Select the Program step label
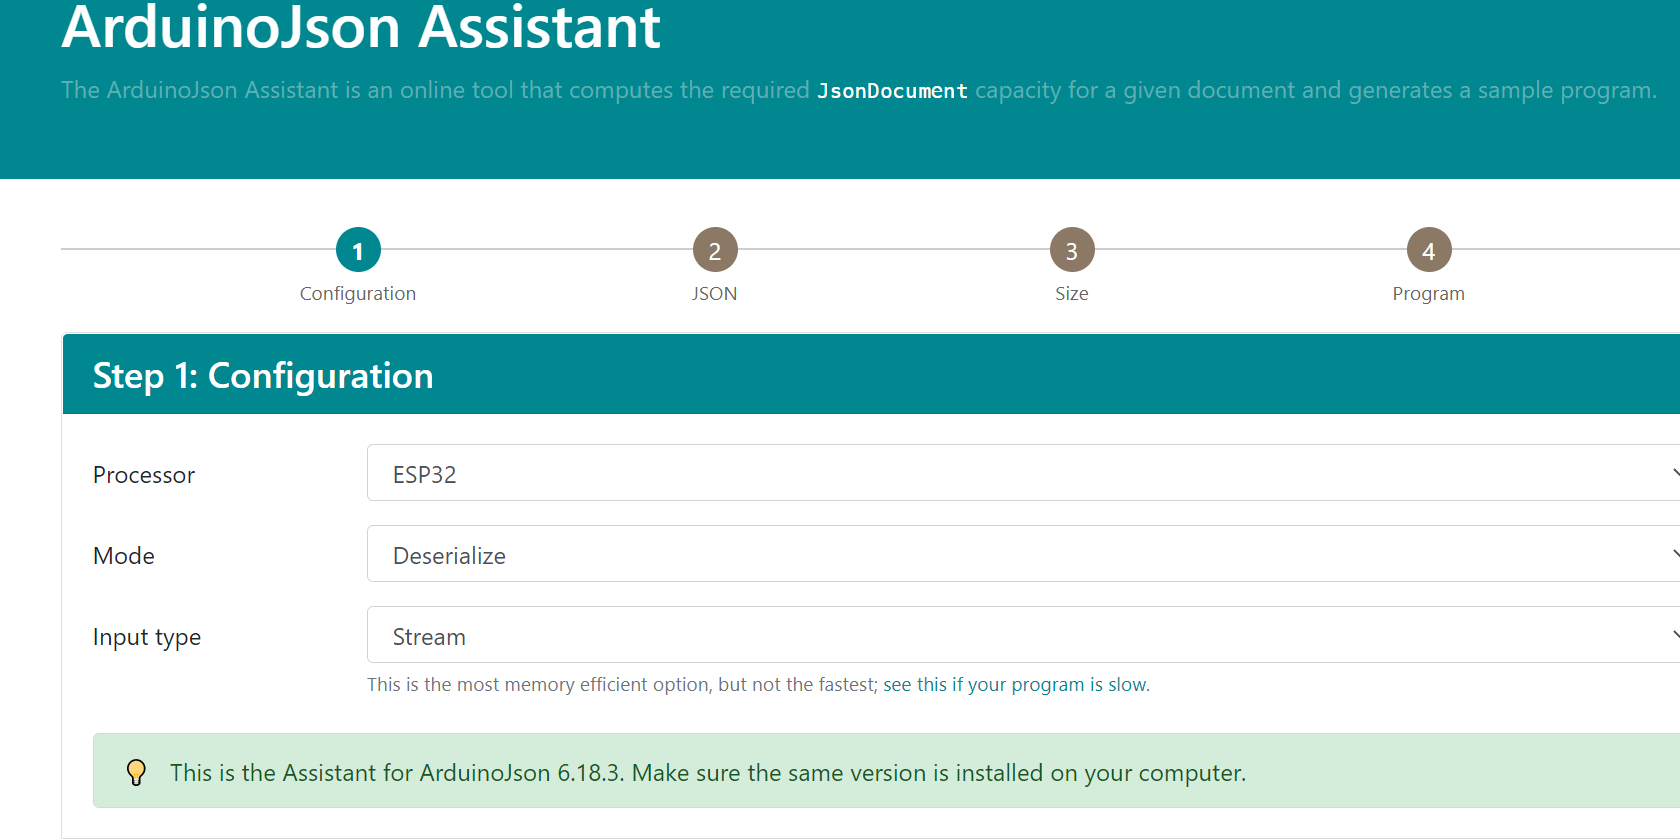The width and height of the screenshot is (1680, 839). 1429,293
